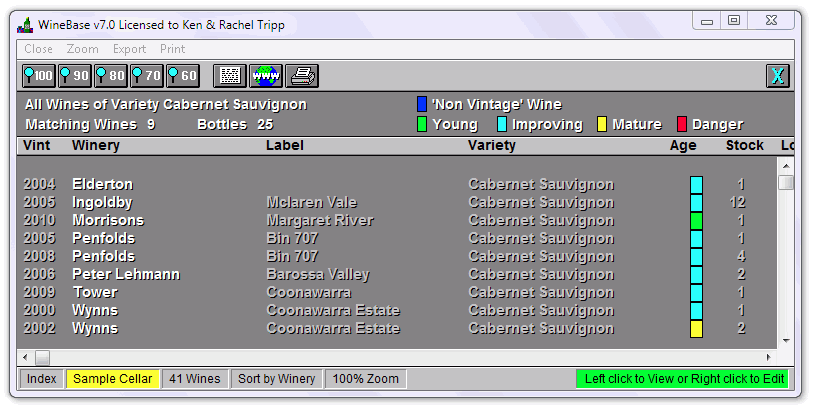Click stock value 4 for 2008 Penfolds
The height and width of the screenshot is (409, 816).
741,257
